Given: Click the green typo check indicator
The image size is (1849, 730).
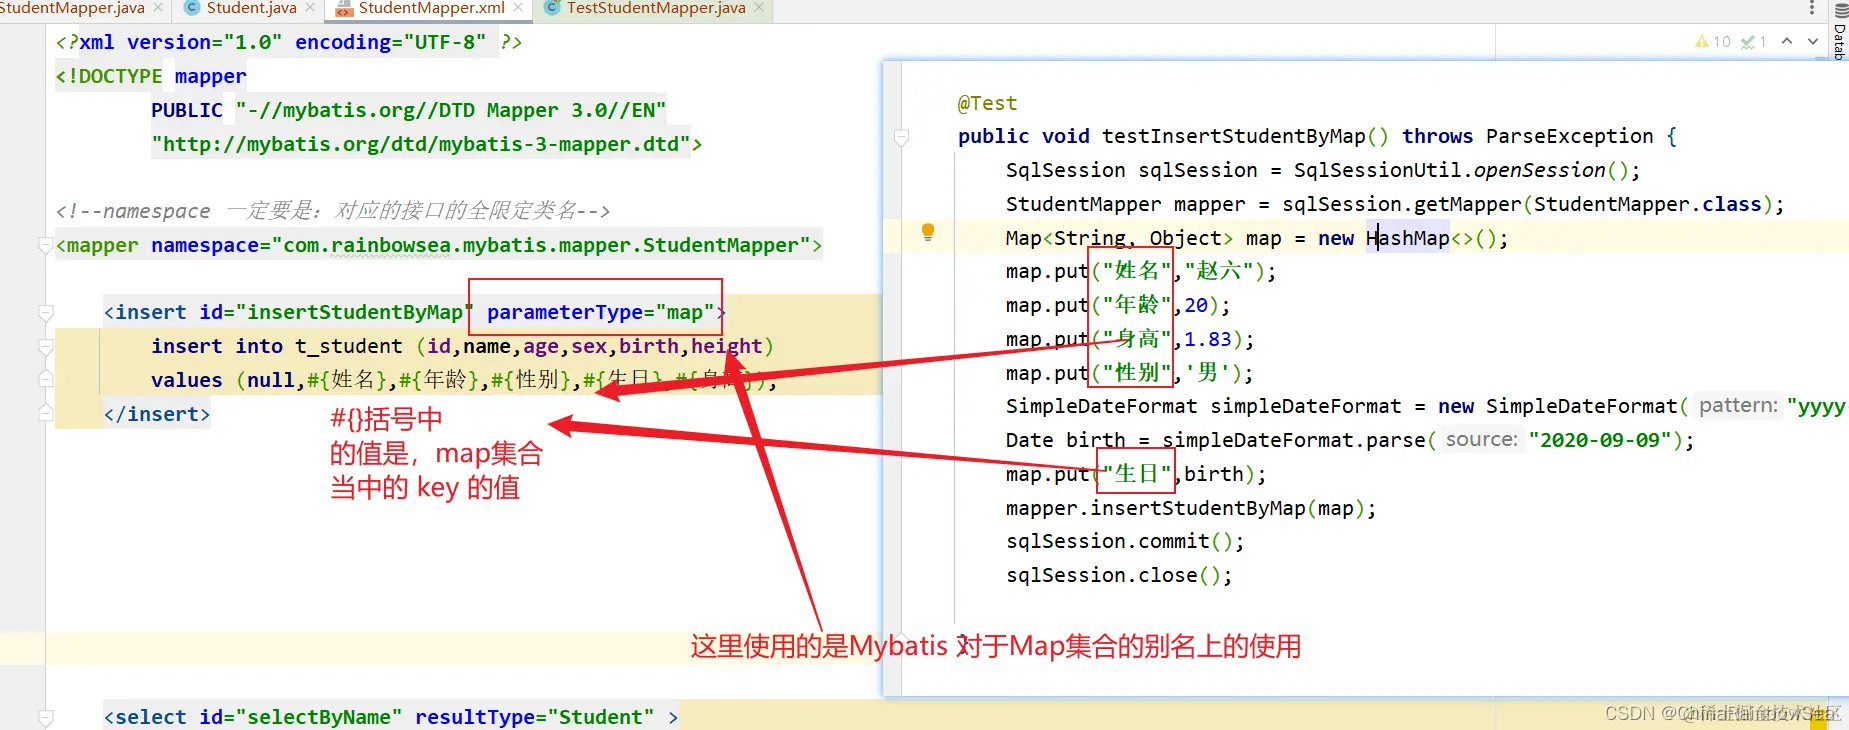Looking at the screenshot, I should coord(1753,42).
